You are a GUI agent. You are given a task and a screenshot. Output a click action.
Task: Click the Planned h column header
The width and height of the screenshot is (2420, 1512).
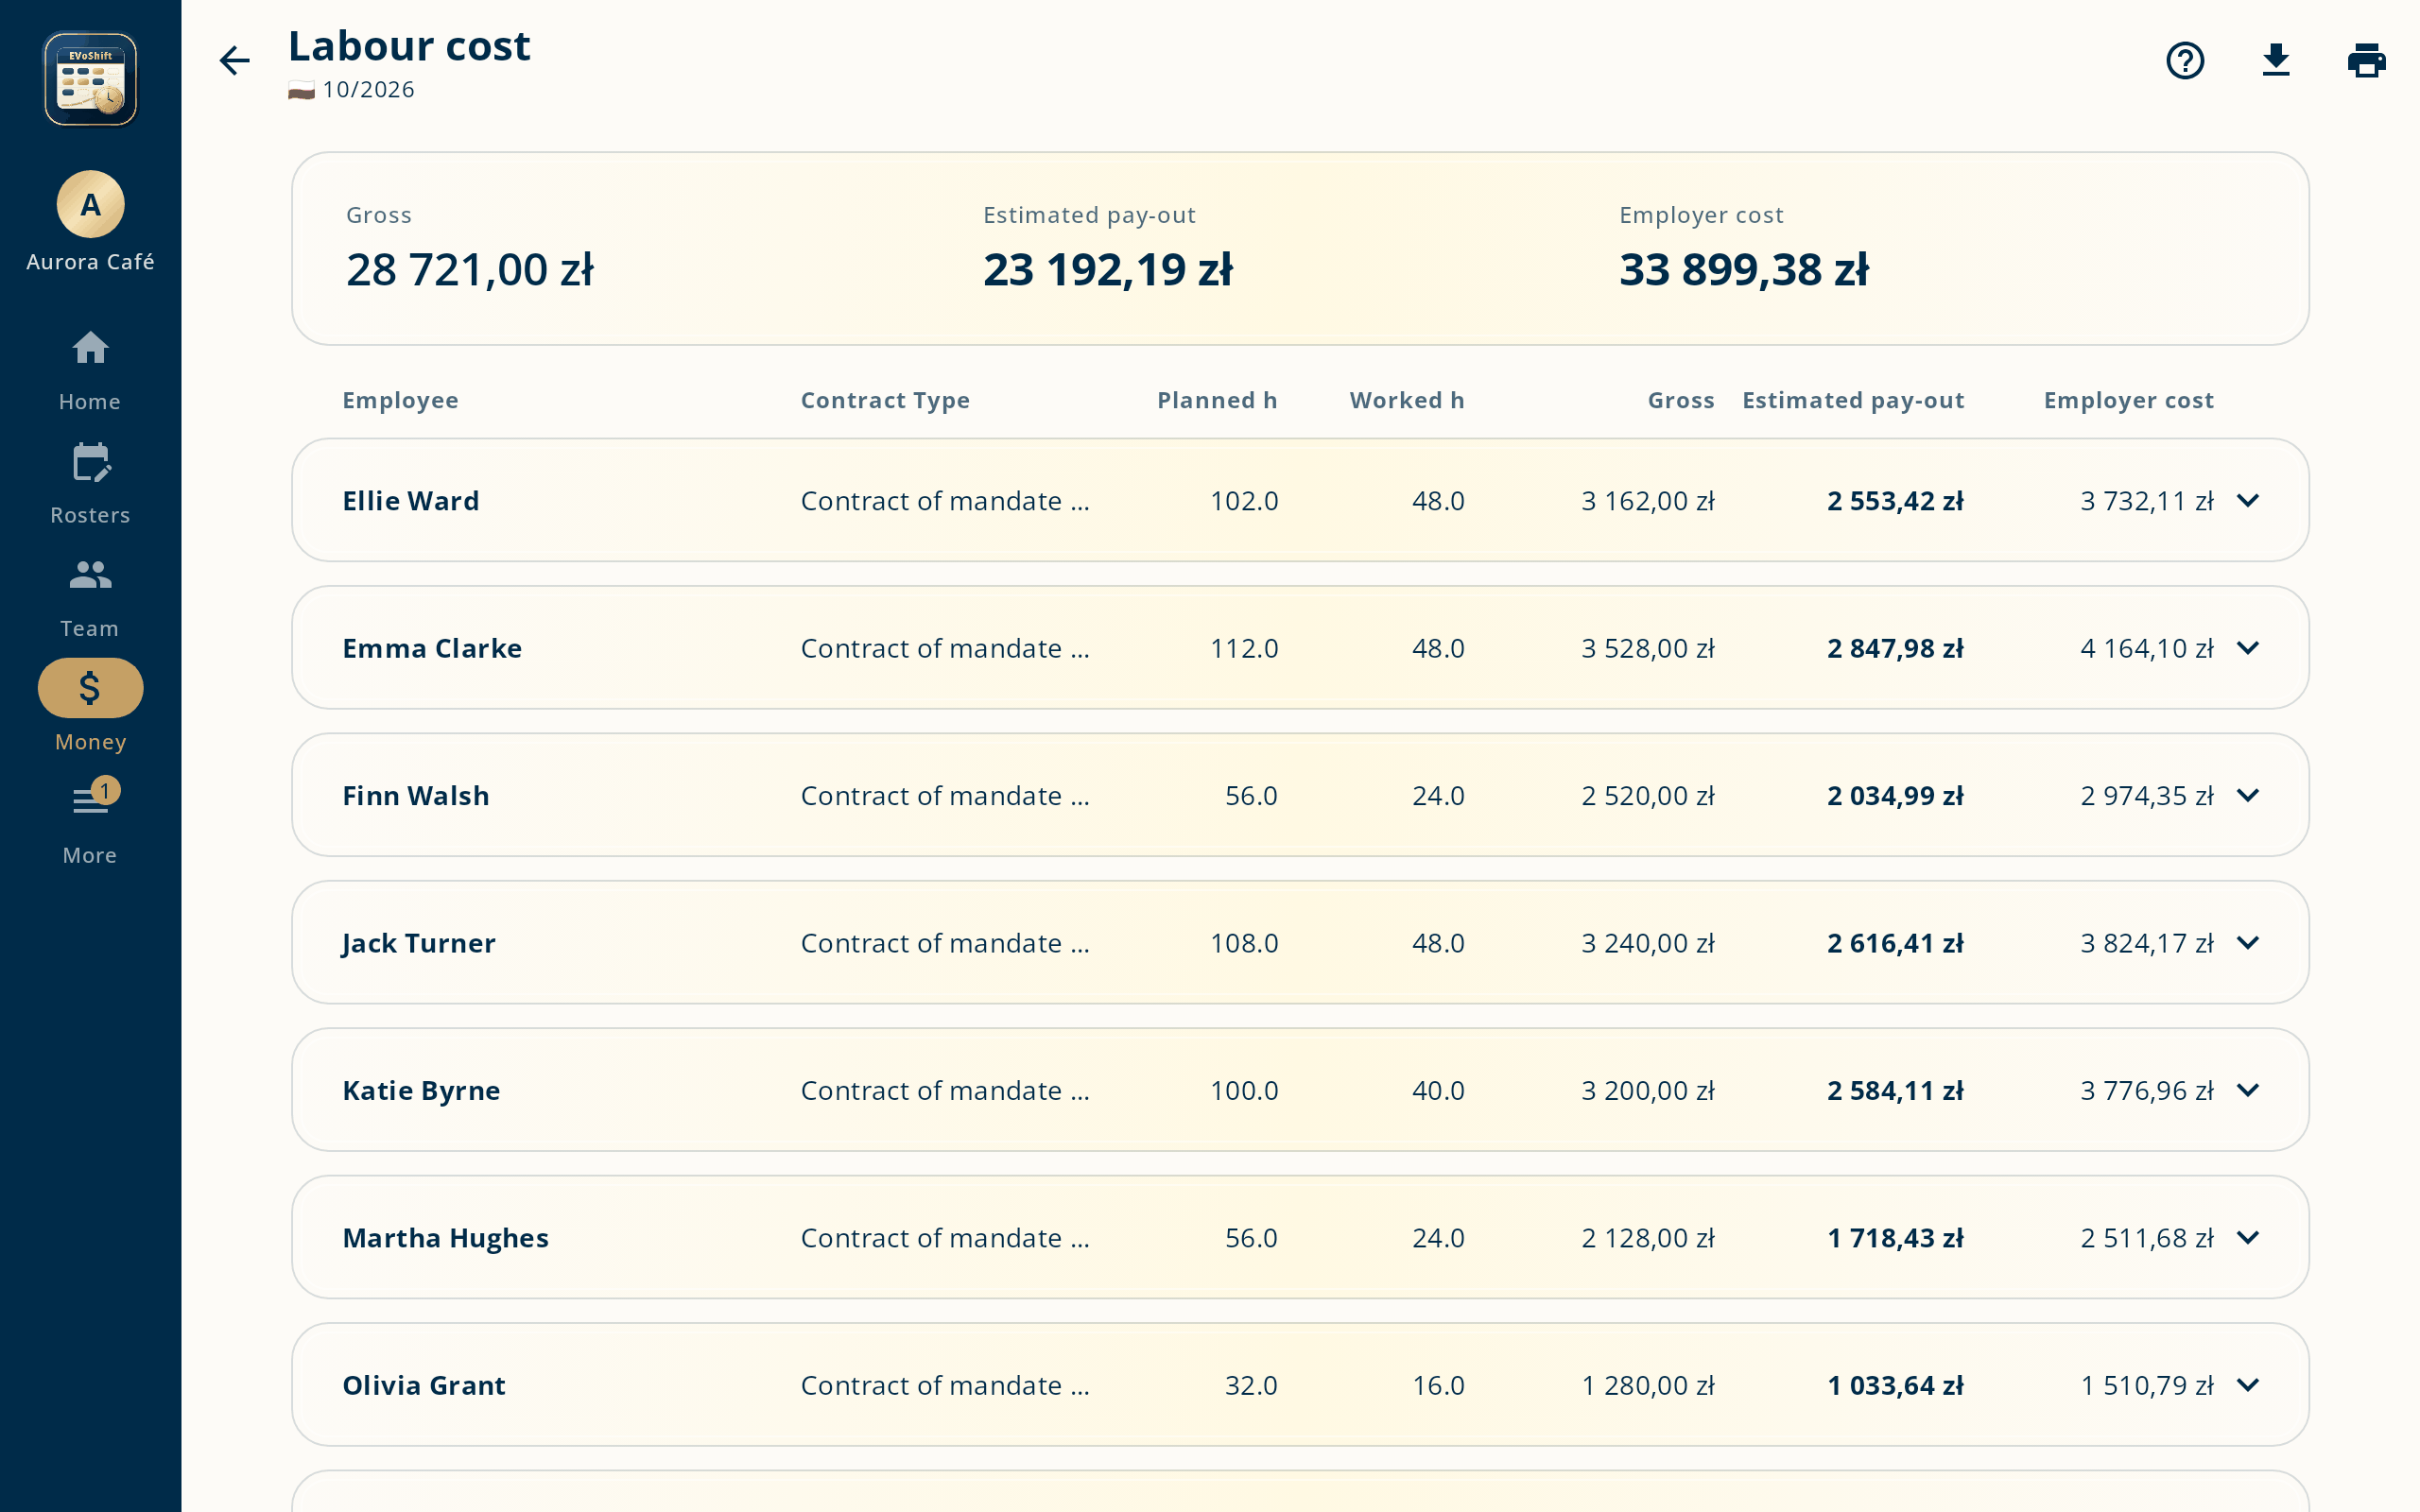pyautogui.click(x=1217, y=400)
